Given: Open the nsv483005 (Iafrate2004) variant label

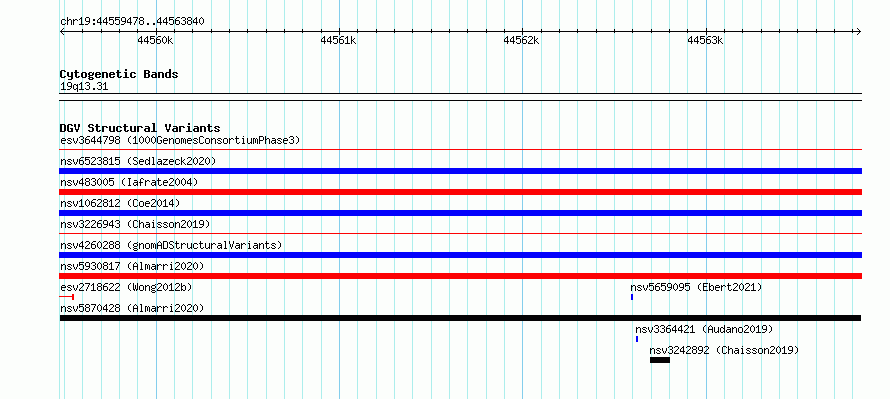Looking at the screenshot, I should pos(129,182).
